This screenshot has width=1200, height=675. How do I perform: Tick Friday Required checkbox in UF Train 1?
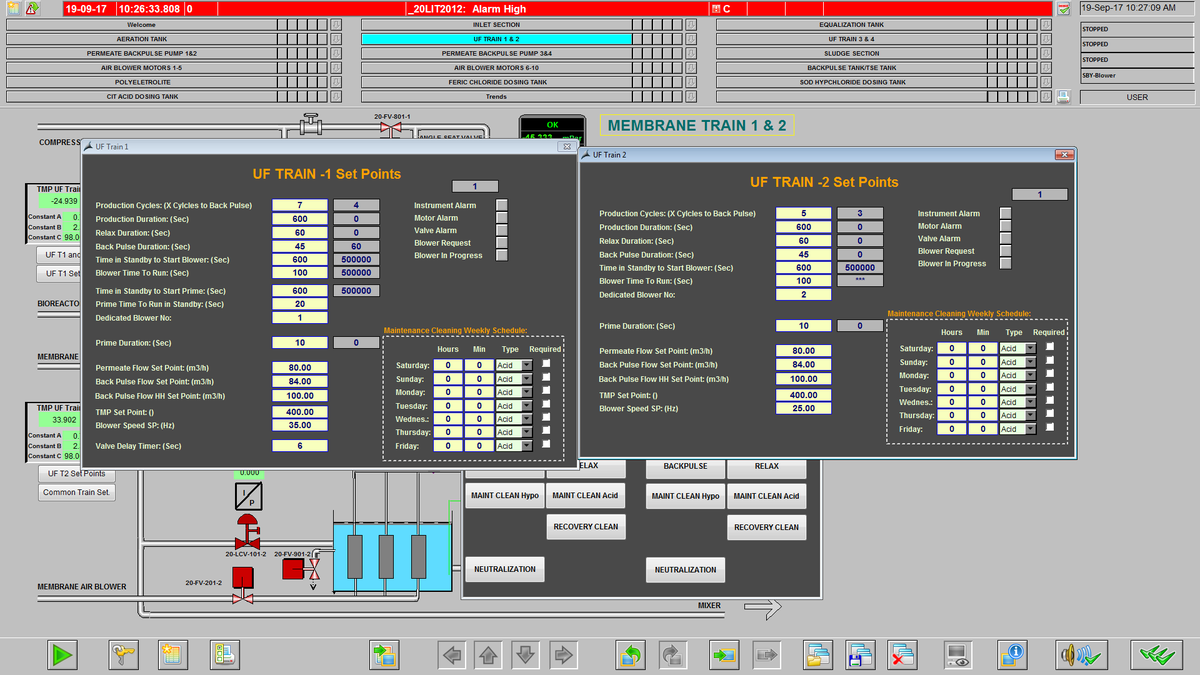tap(546, 444)
